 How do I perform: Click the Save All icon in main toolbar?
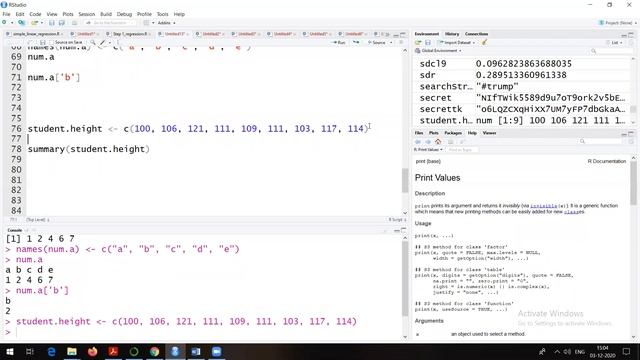point(62,23)
